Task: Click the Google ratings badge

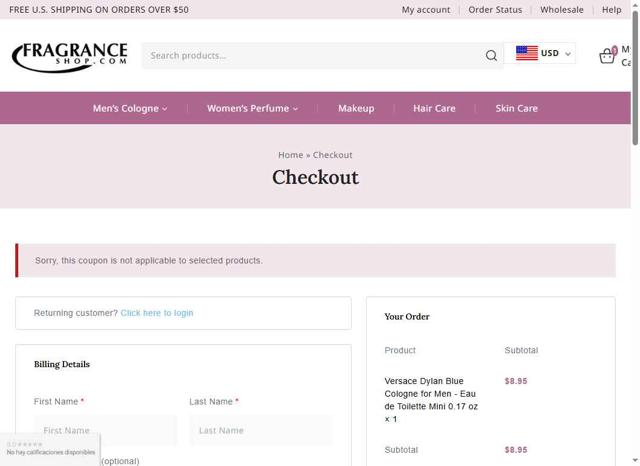Action: pyautogui.click(x=50, y=449)
